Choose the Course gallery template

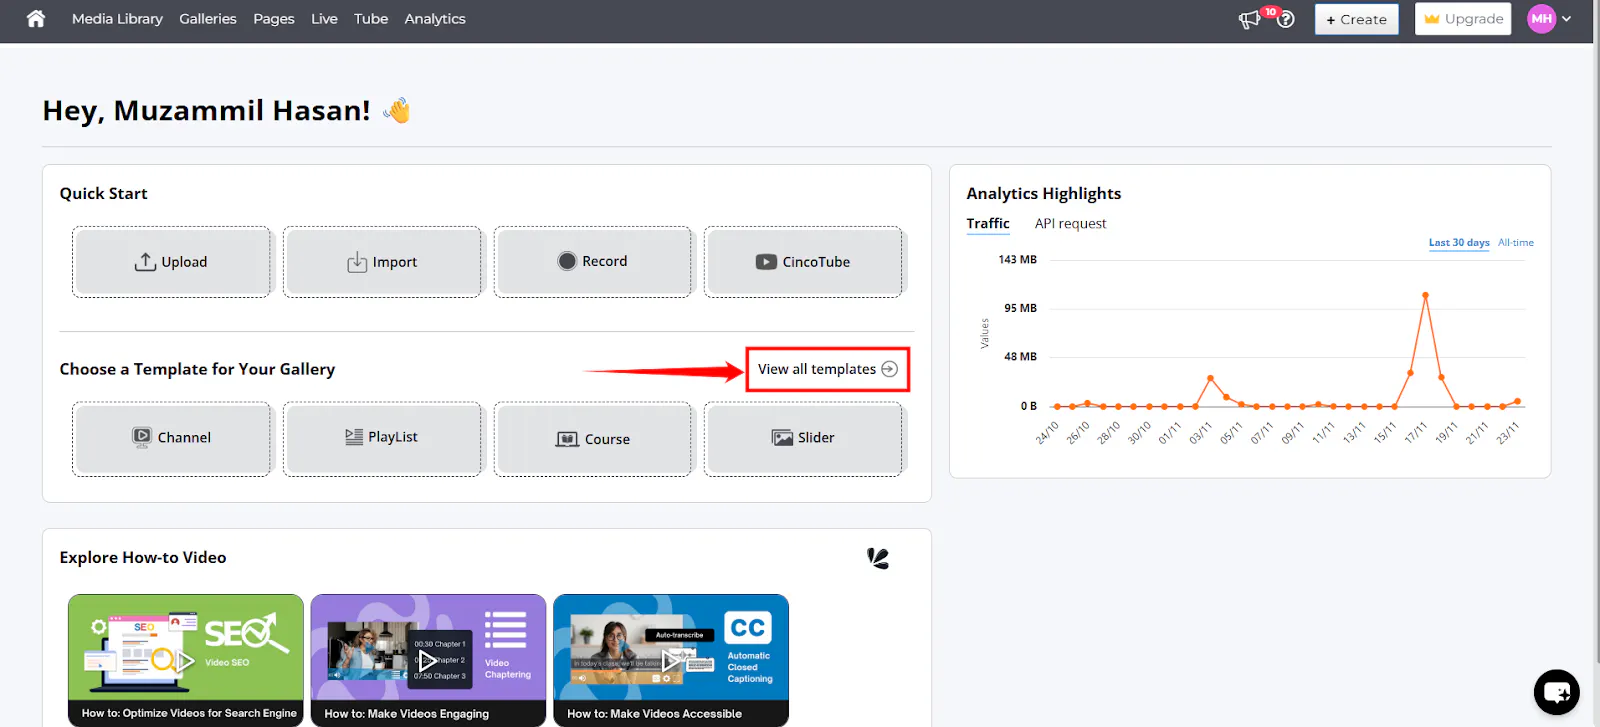(593, 438)
